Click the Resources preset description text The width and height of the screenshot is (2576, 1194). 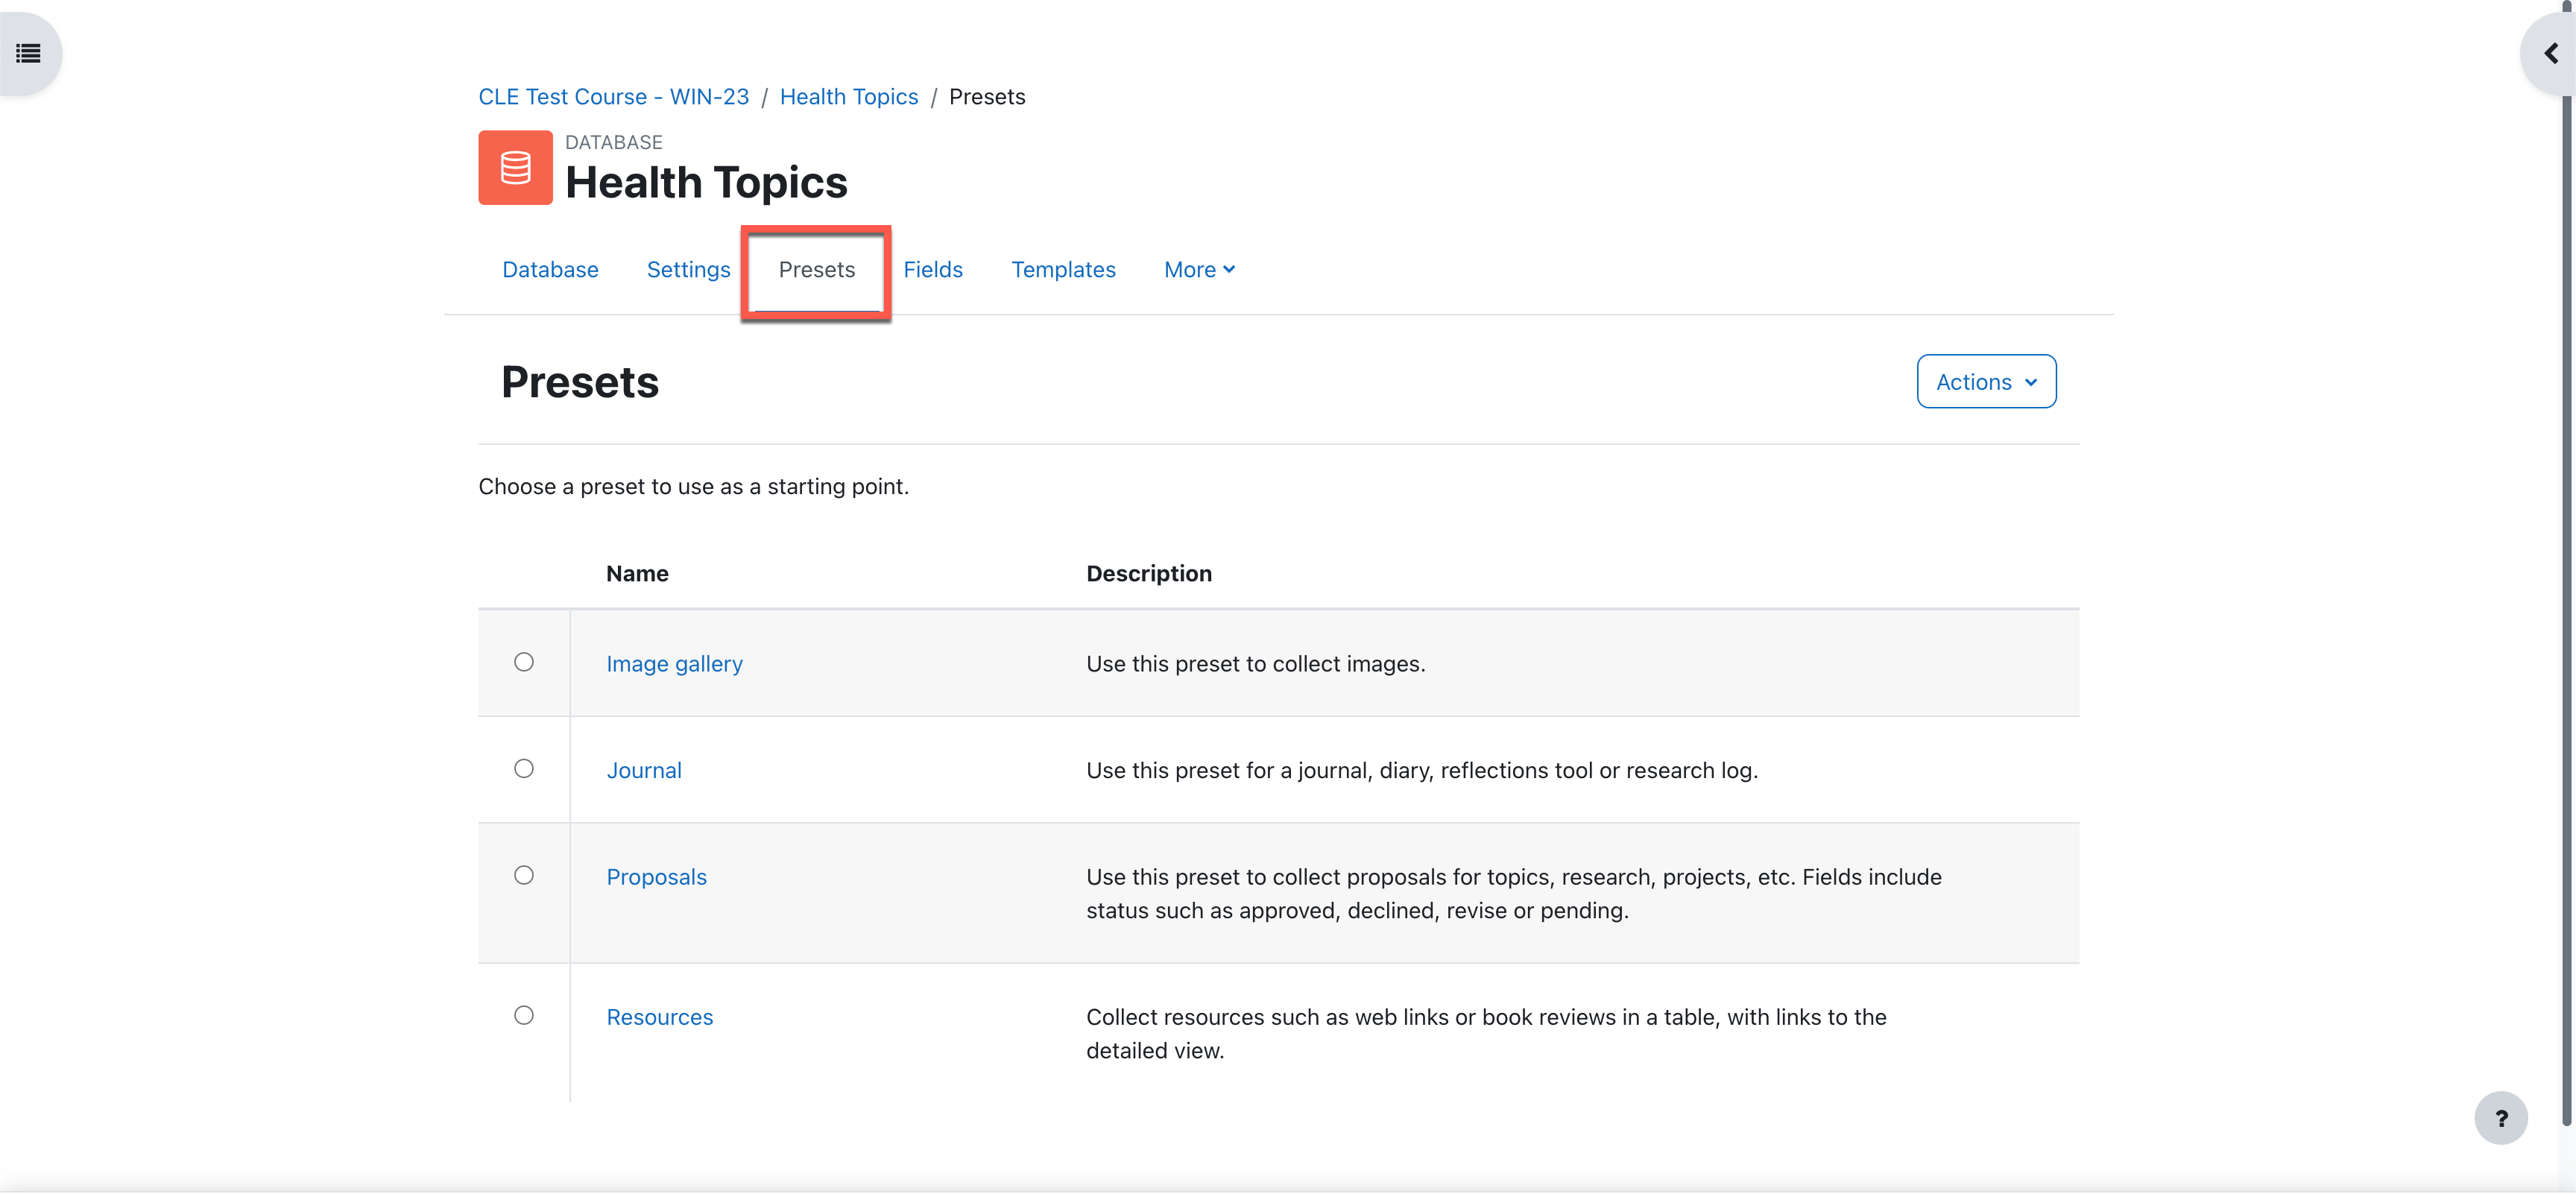(1486, 1034)
